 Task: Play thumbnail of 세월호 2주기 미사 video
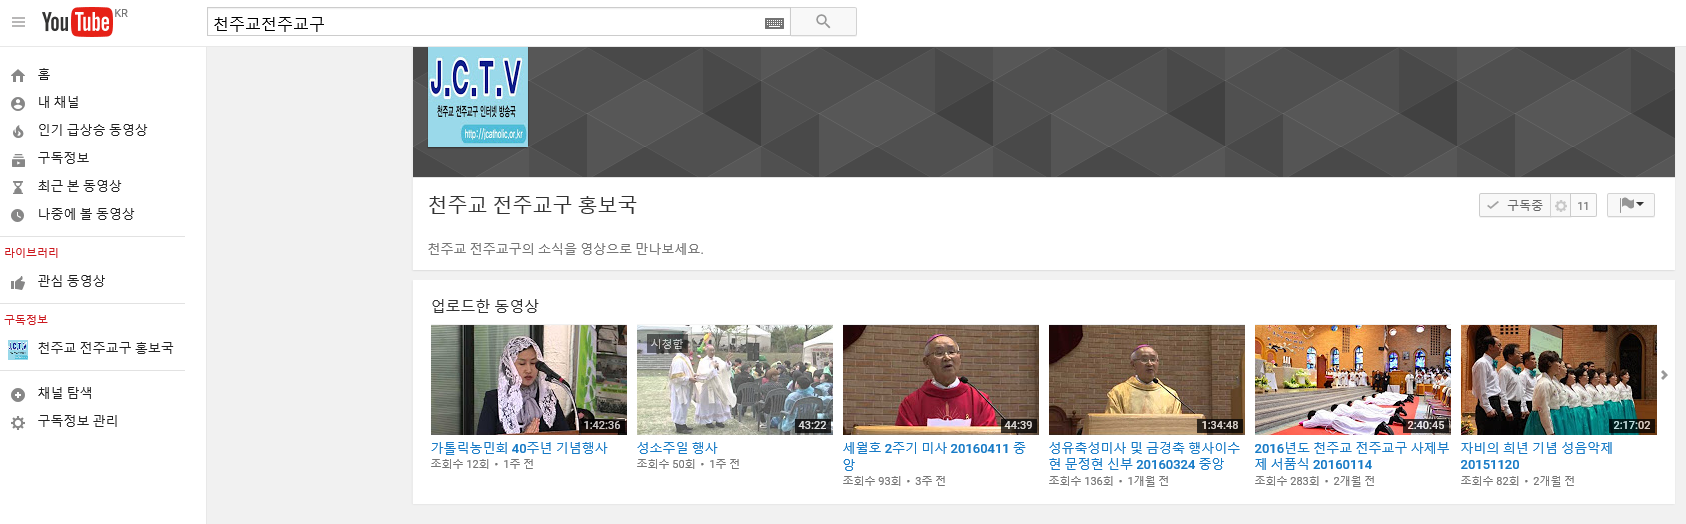[941, 380]
